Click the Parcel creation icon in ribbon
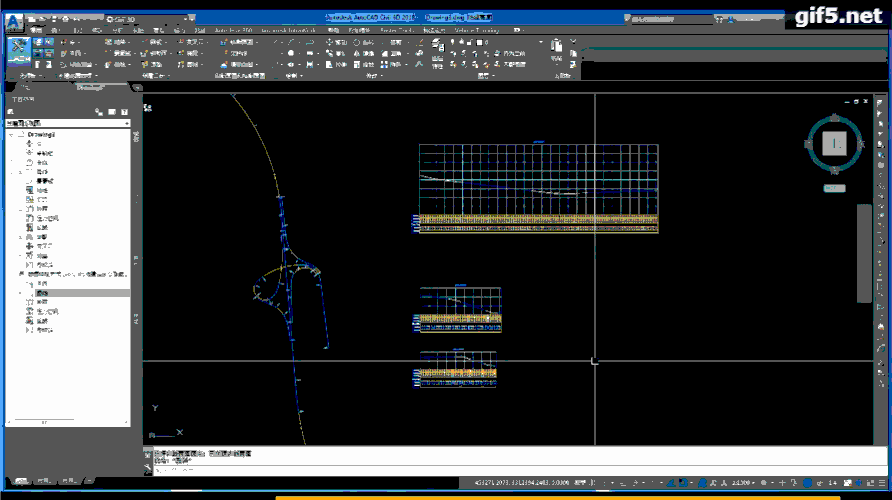 click(x=117, y=42)
